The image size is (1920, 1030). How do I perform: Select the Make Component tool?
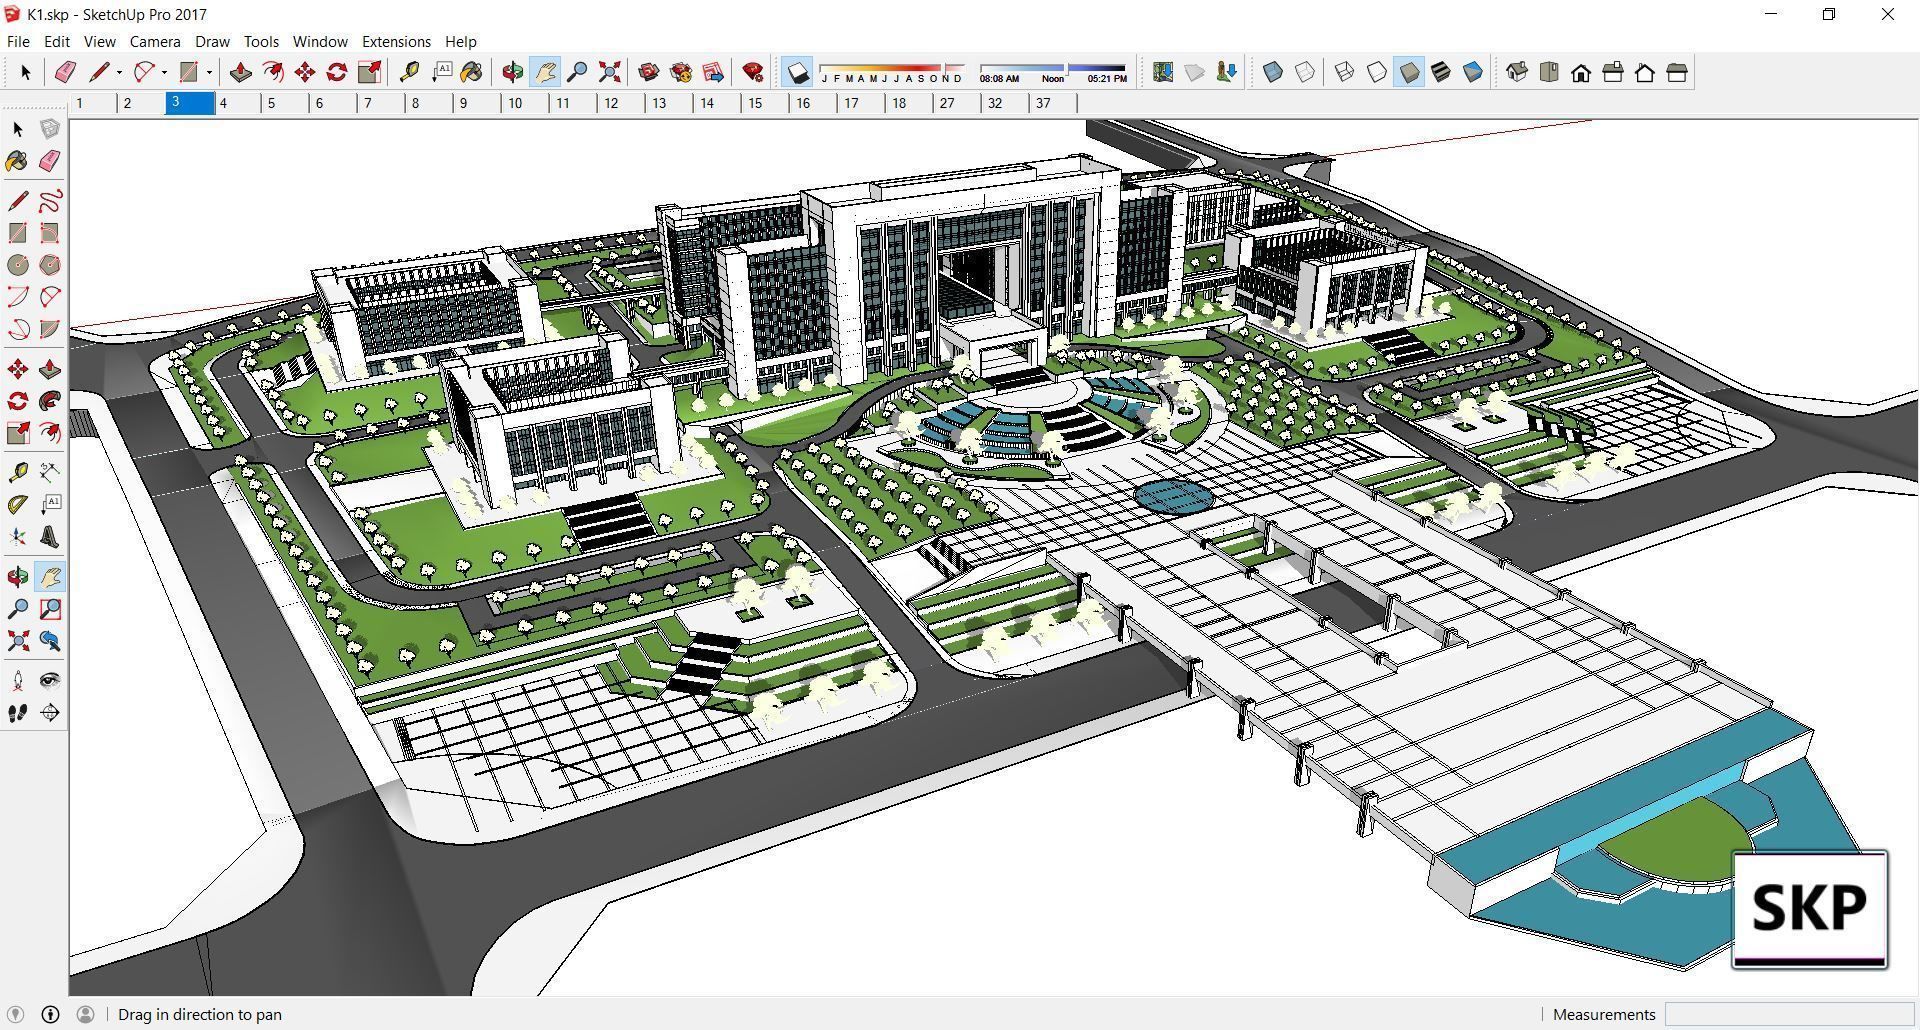point(50,129)
